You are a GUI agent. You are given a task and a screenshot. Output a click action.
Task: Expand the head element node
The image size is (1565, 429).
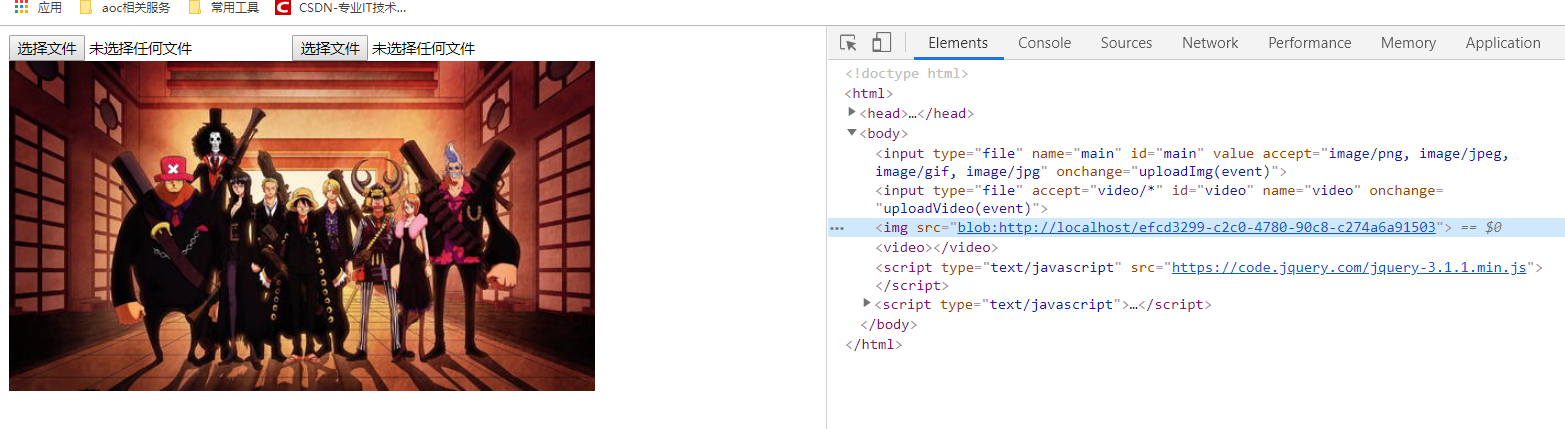pos(852,112)
